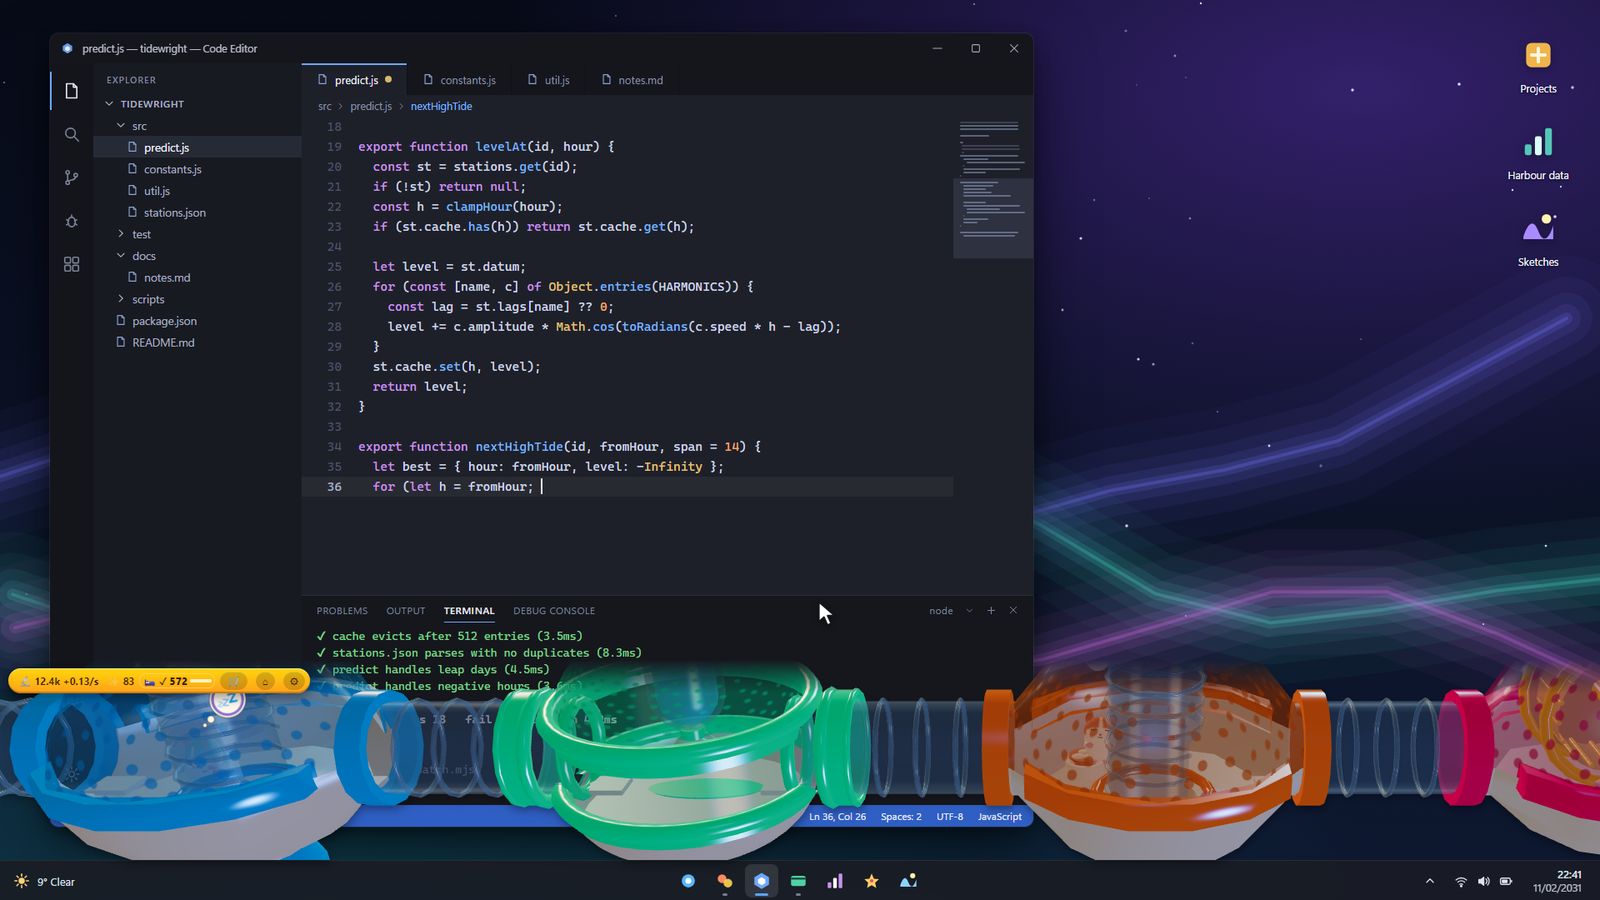Screen dimensions: 1600x900
Task: Click the src breadcrumb segment
Action: pyautogui.click(x=325, y=106)
